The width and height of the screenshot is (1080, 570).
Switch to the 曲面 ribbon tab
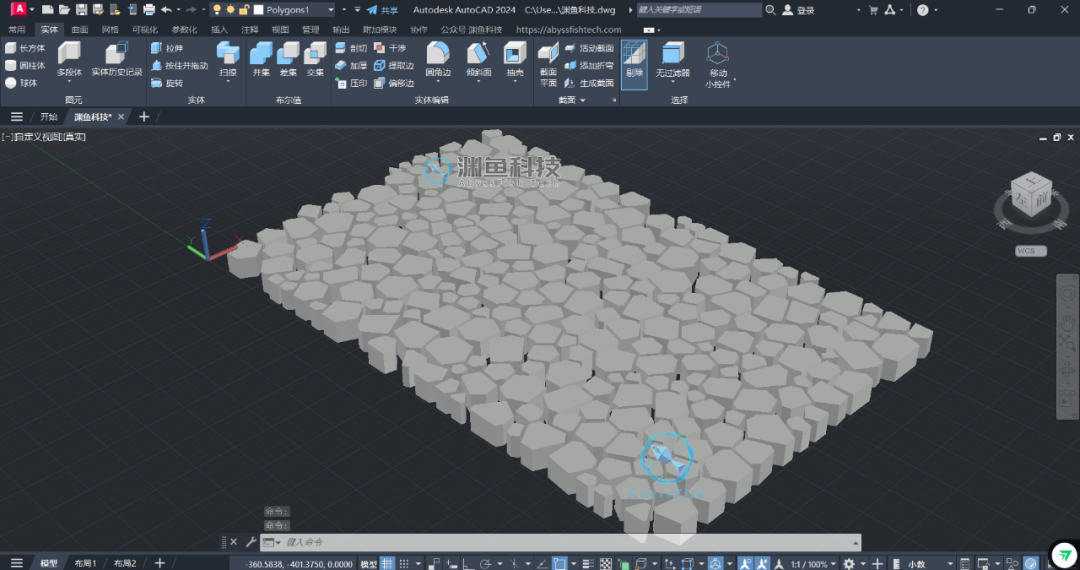80,30
